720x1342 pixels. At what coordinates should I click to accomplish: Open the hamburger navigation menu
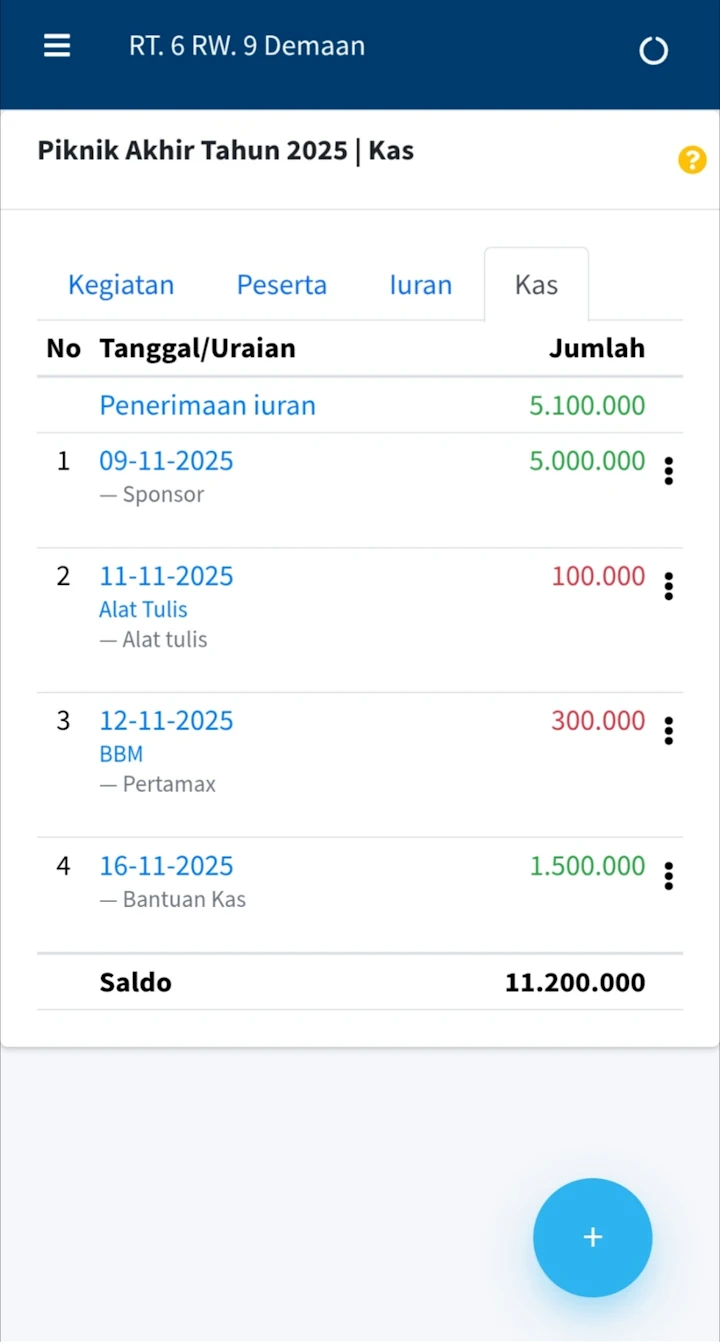(x=57, y=46)
